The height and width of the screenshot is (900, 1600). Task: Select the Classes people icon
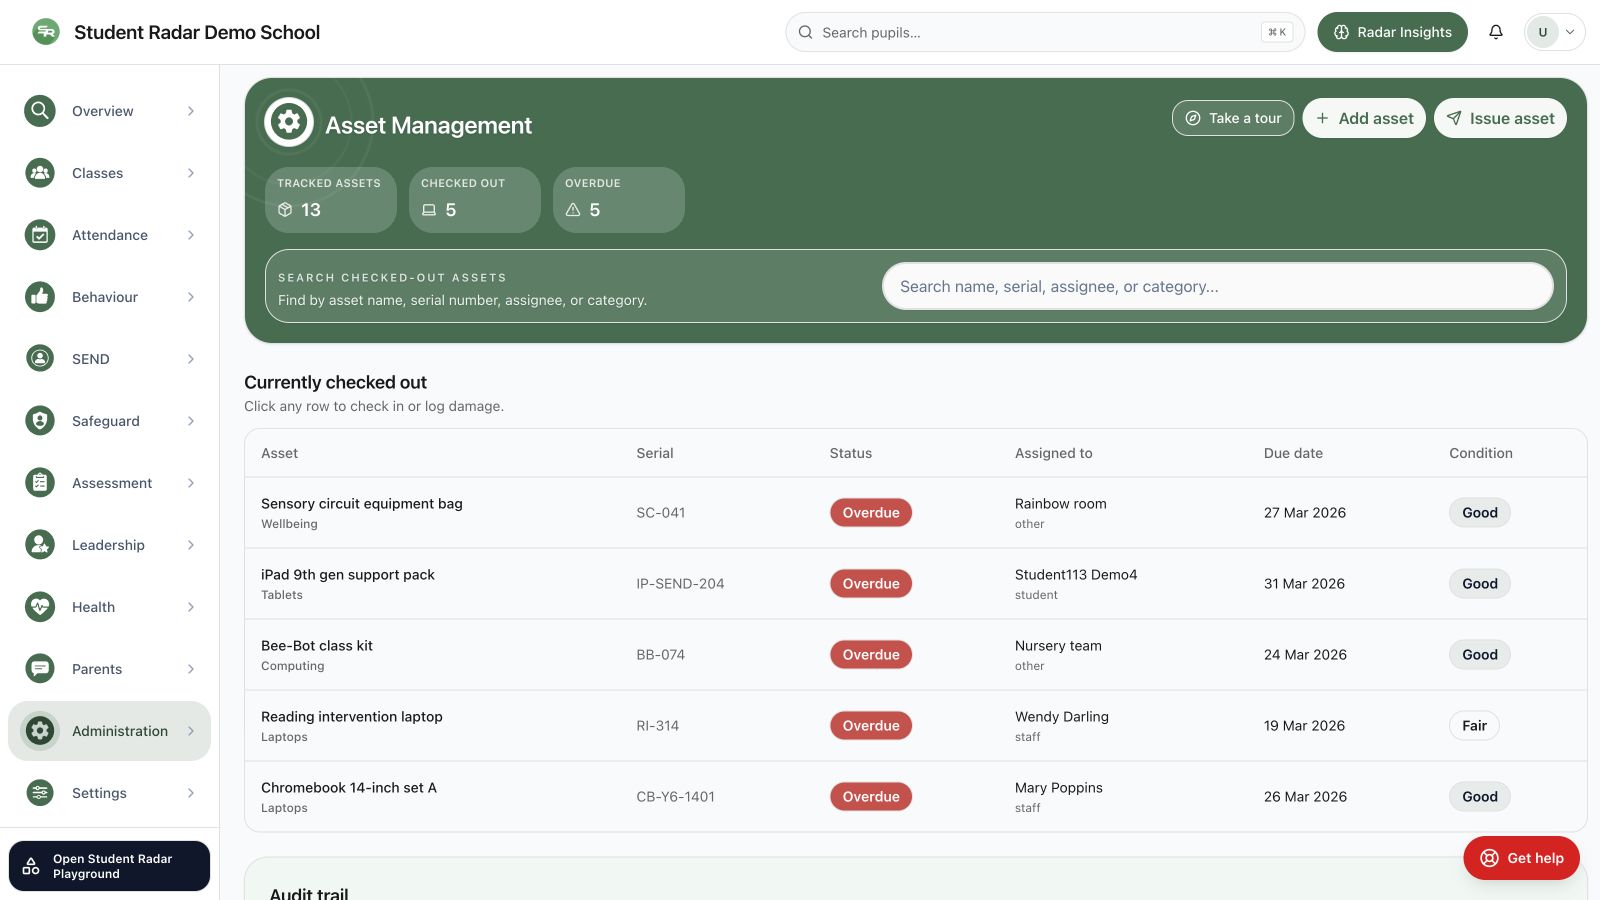(x=40, y=173)
